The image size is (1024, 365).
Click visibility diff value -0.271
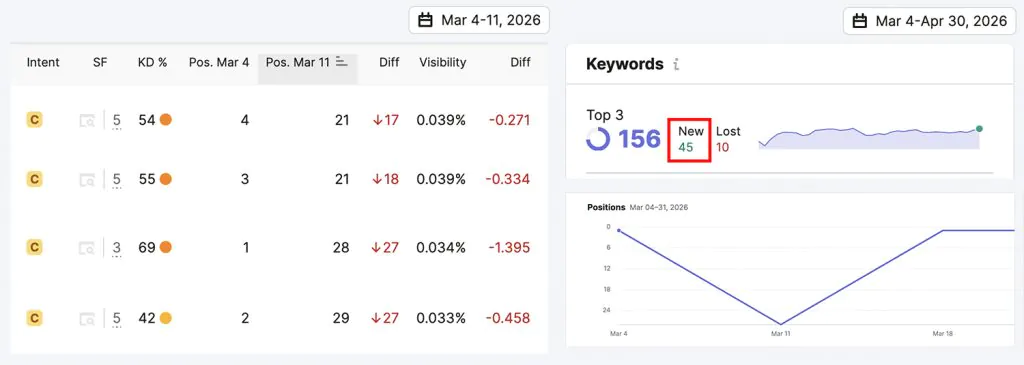coord(509,120)
